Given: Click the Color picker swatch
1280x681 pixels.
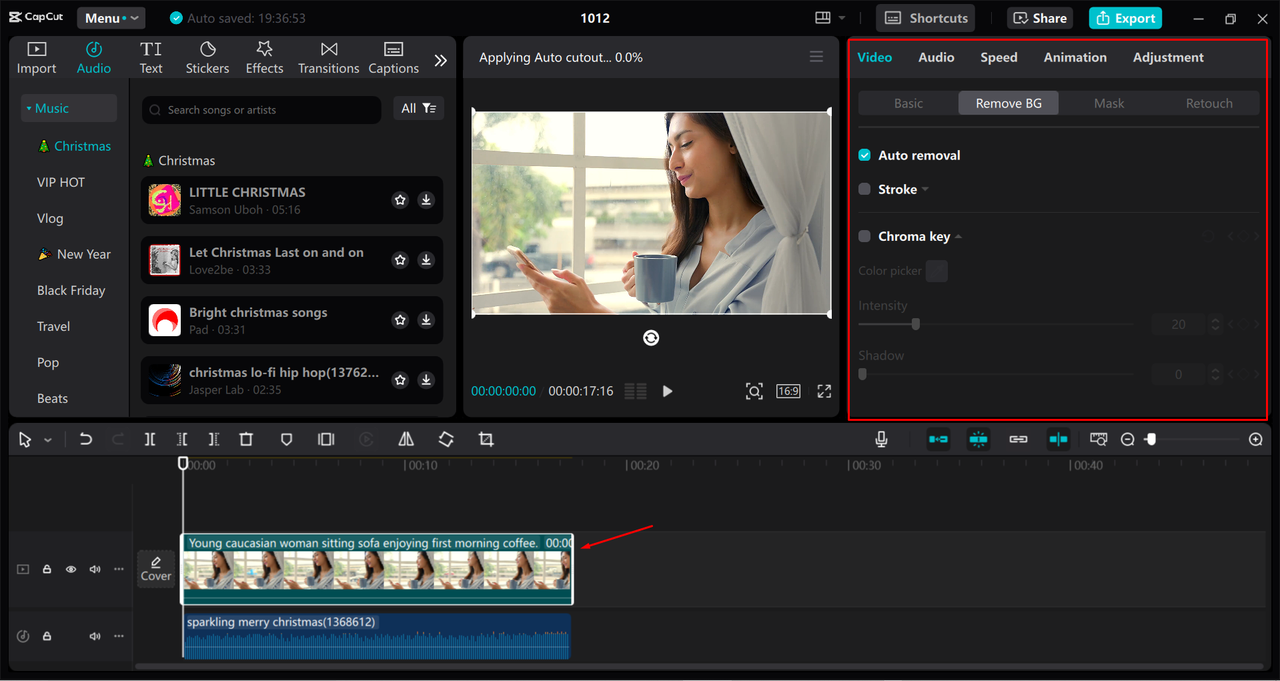Looking at the screenshot, I should pyautogui.click(x=936, y=271).
